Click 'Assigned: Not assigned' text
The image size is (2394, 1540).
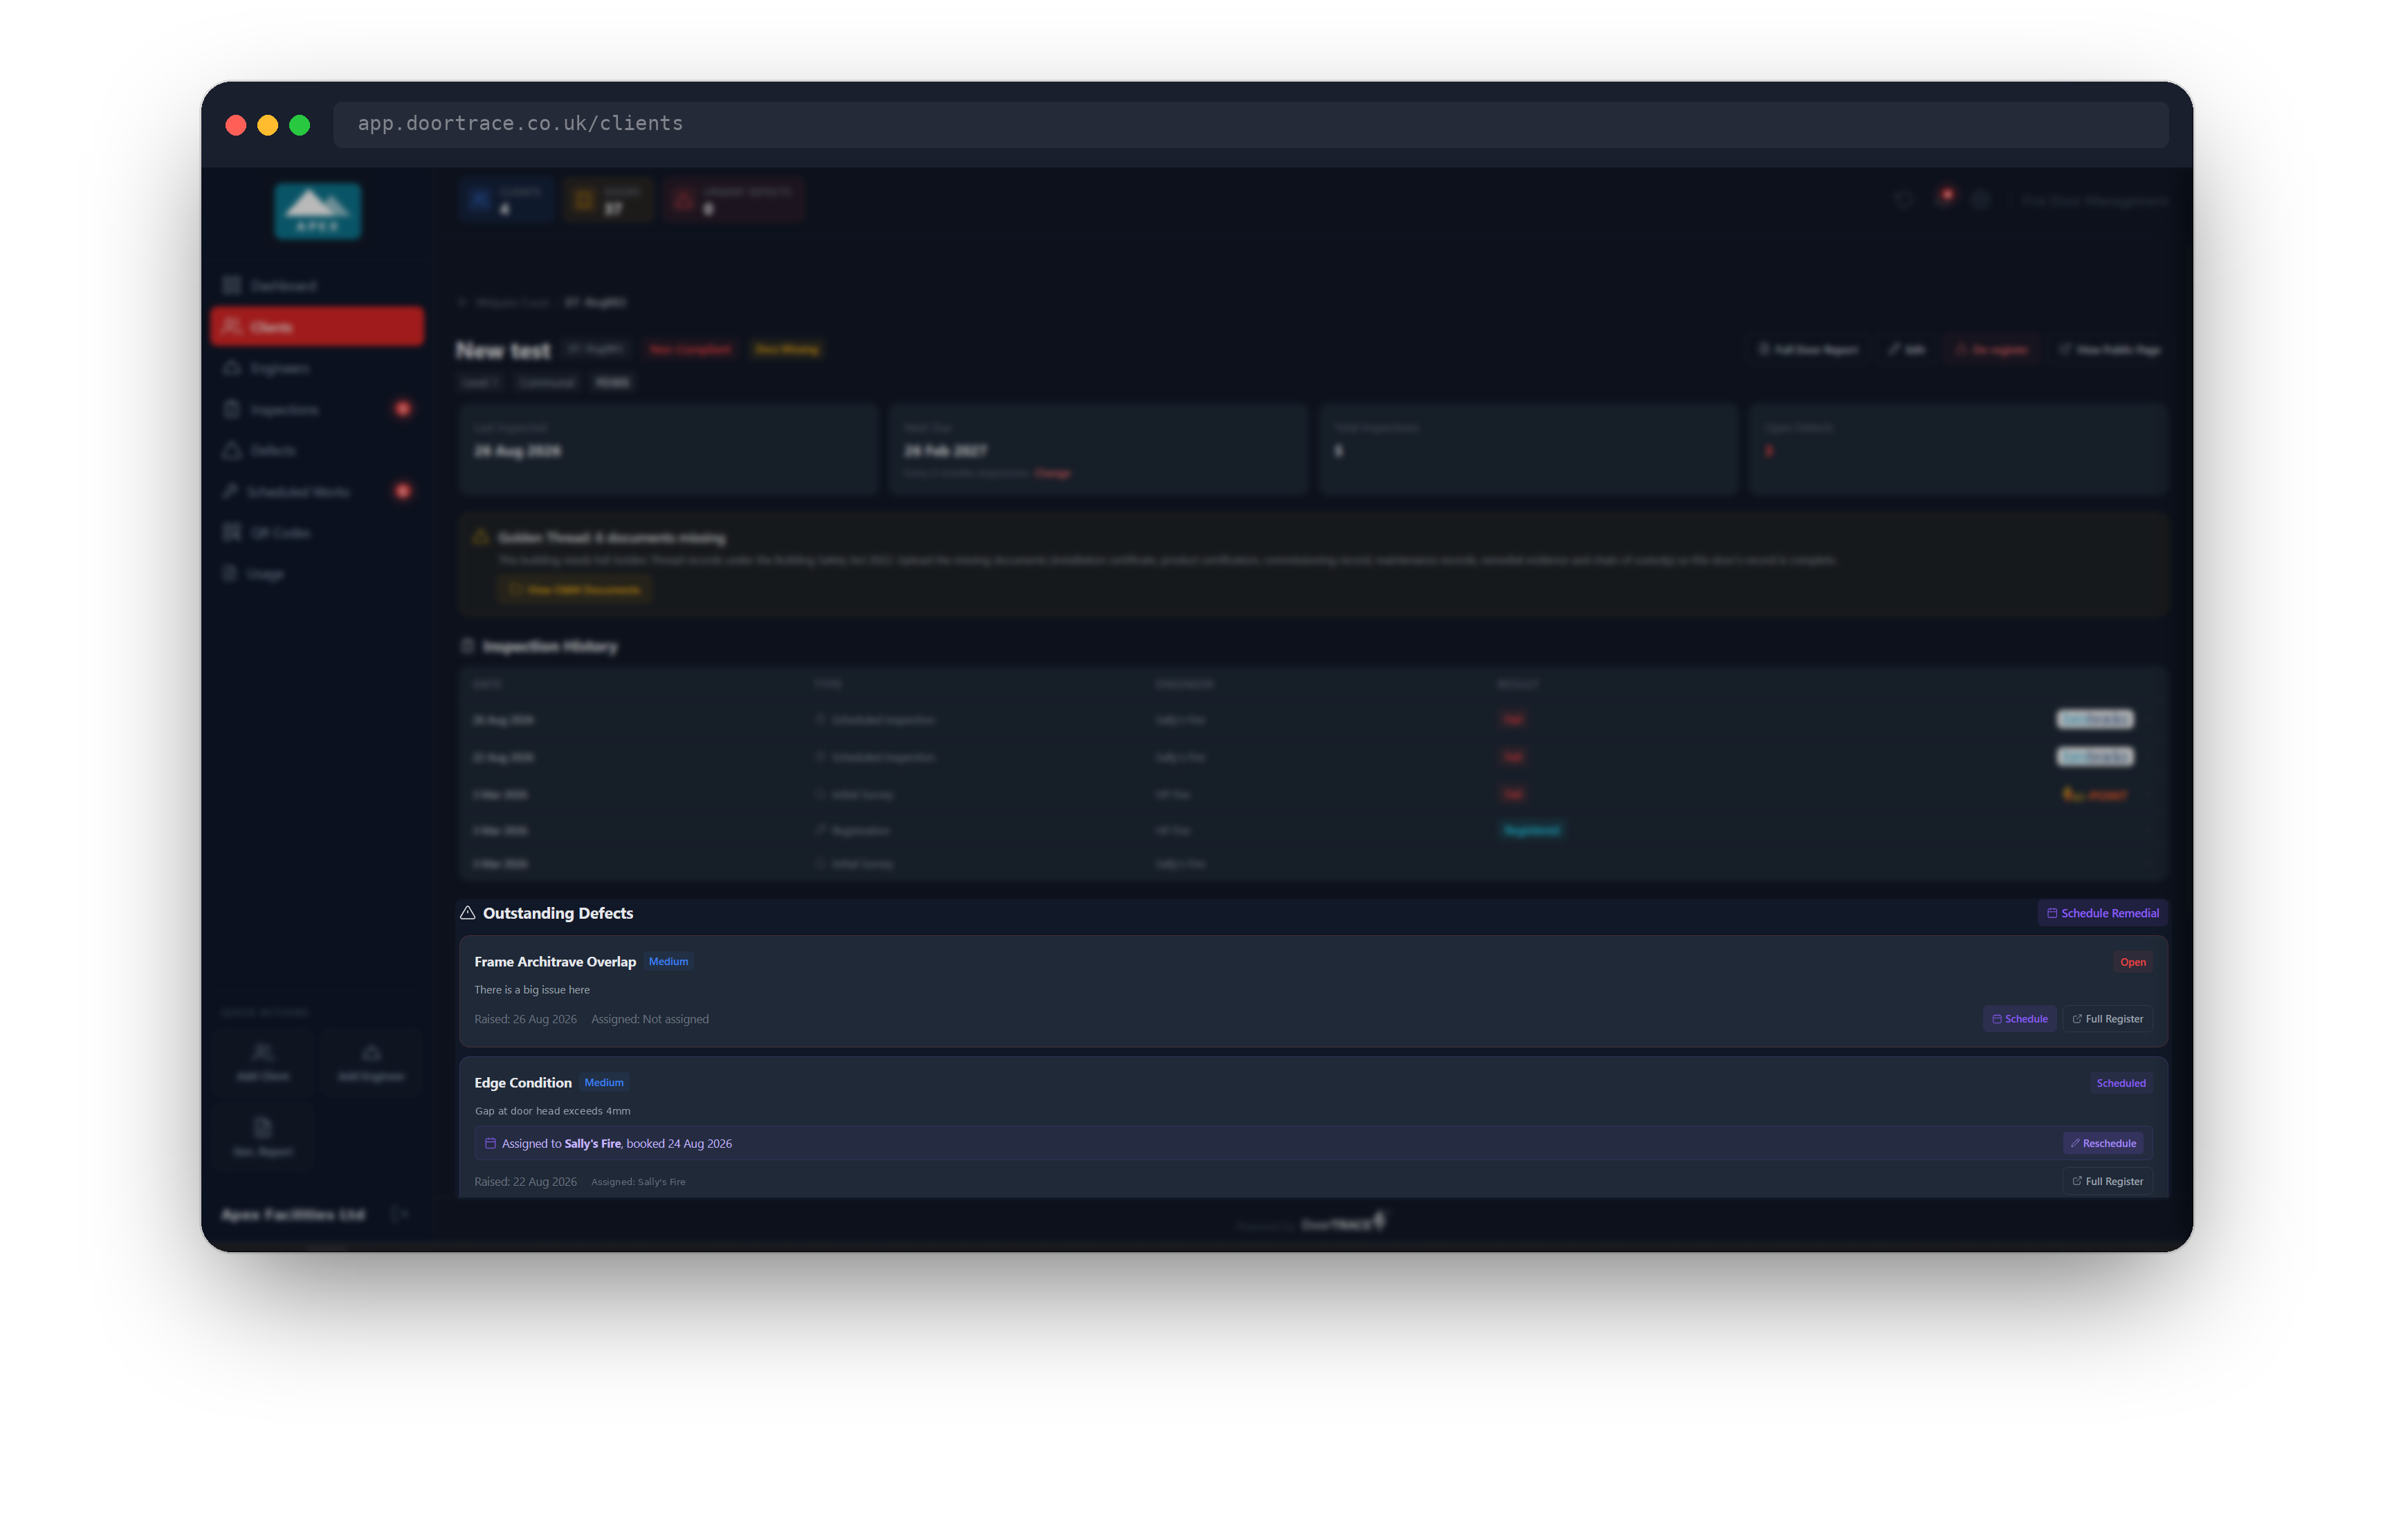[x=650, y=1019]
